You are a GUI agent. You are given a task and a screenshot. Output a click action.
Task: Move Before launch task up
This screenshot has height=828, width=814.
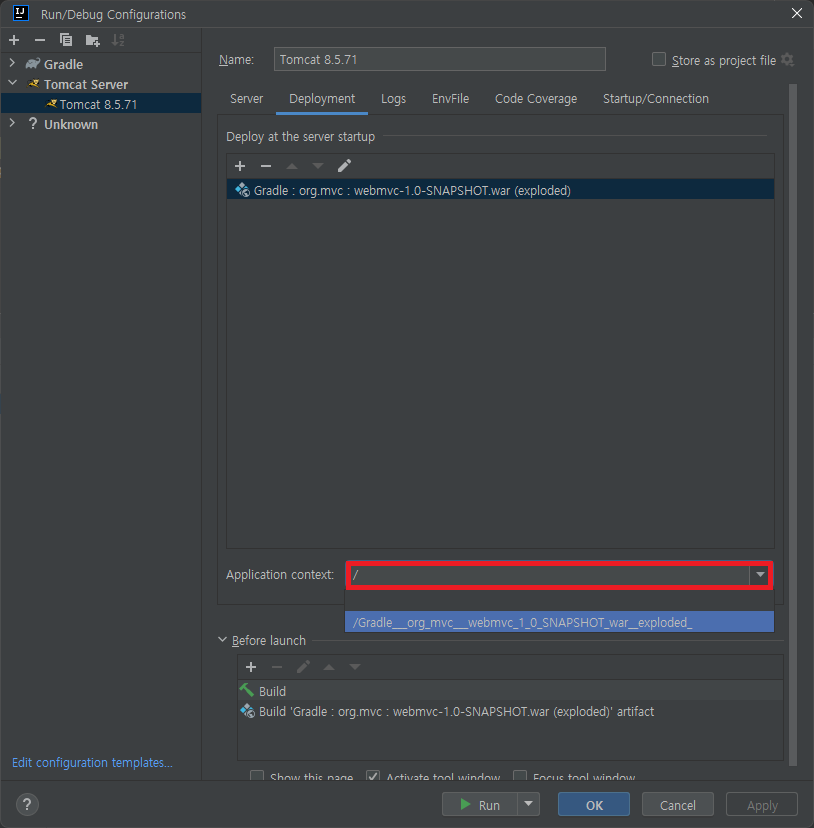pos(329,667)
